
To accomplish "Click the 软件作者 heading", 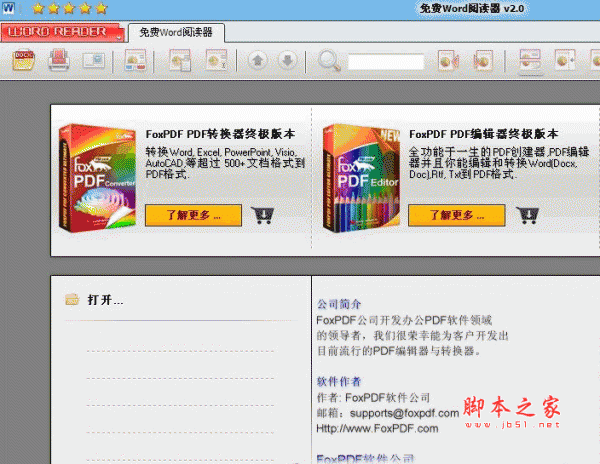I will 339,381.
